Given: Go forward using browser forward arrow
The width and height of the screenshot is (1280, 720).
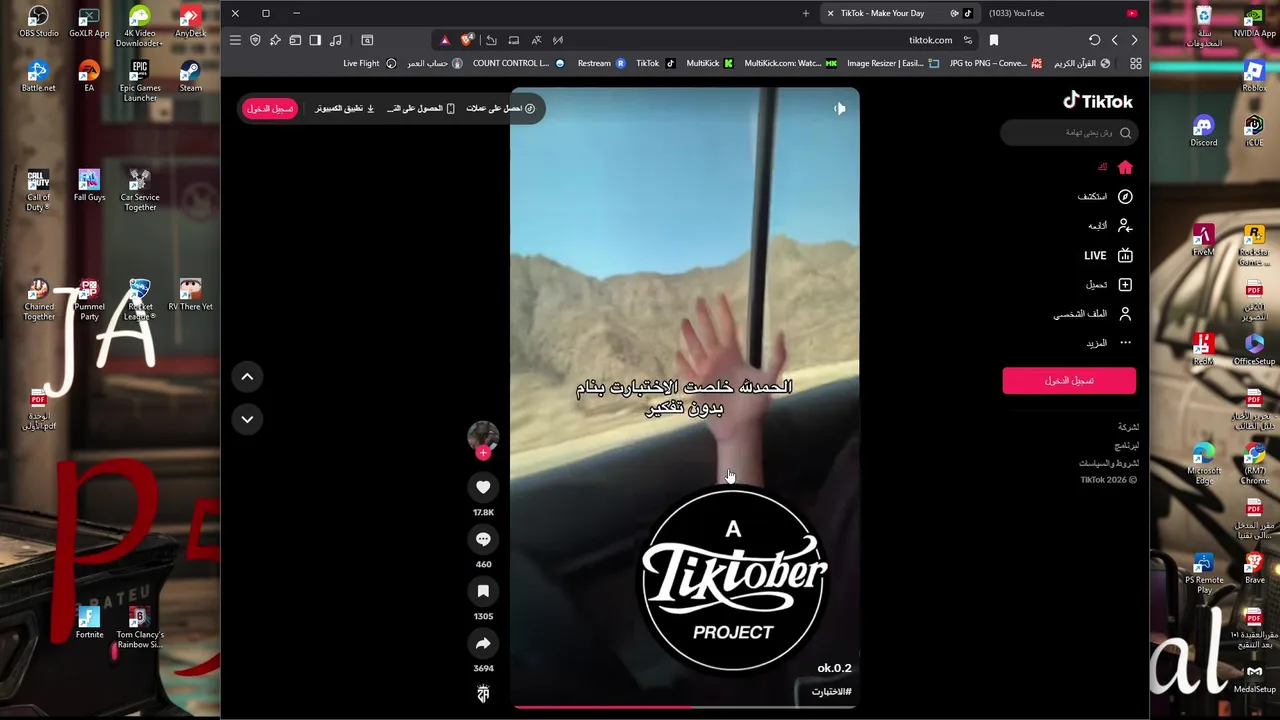Looking at the screenshot, I should pyautogui.click(x=1134, y=40).
